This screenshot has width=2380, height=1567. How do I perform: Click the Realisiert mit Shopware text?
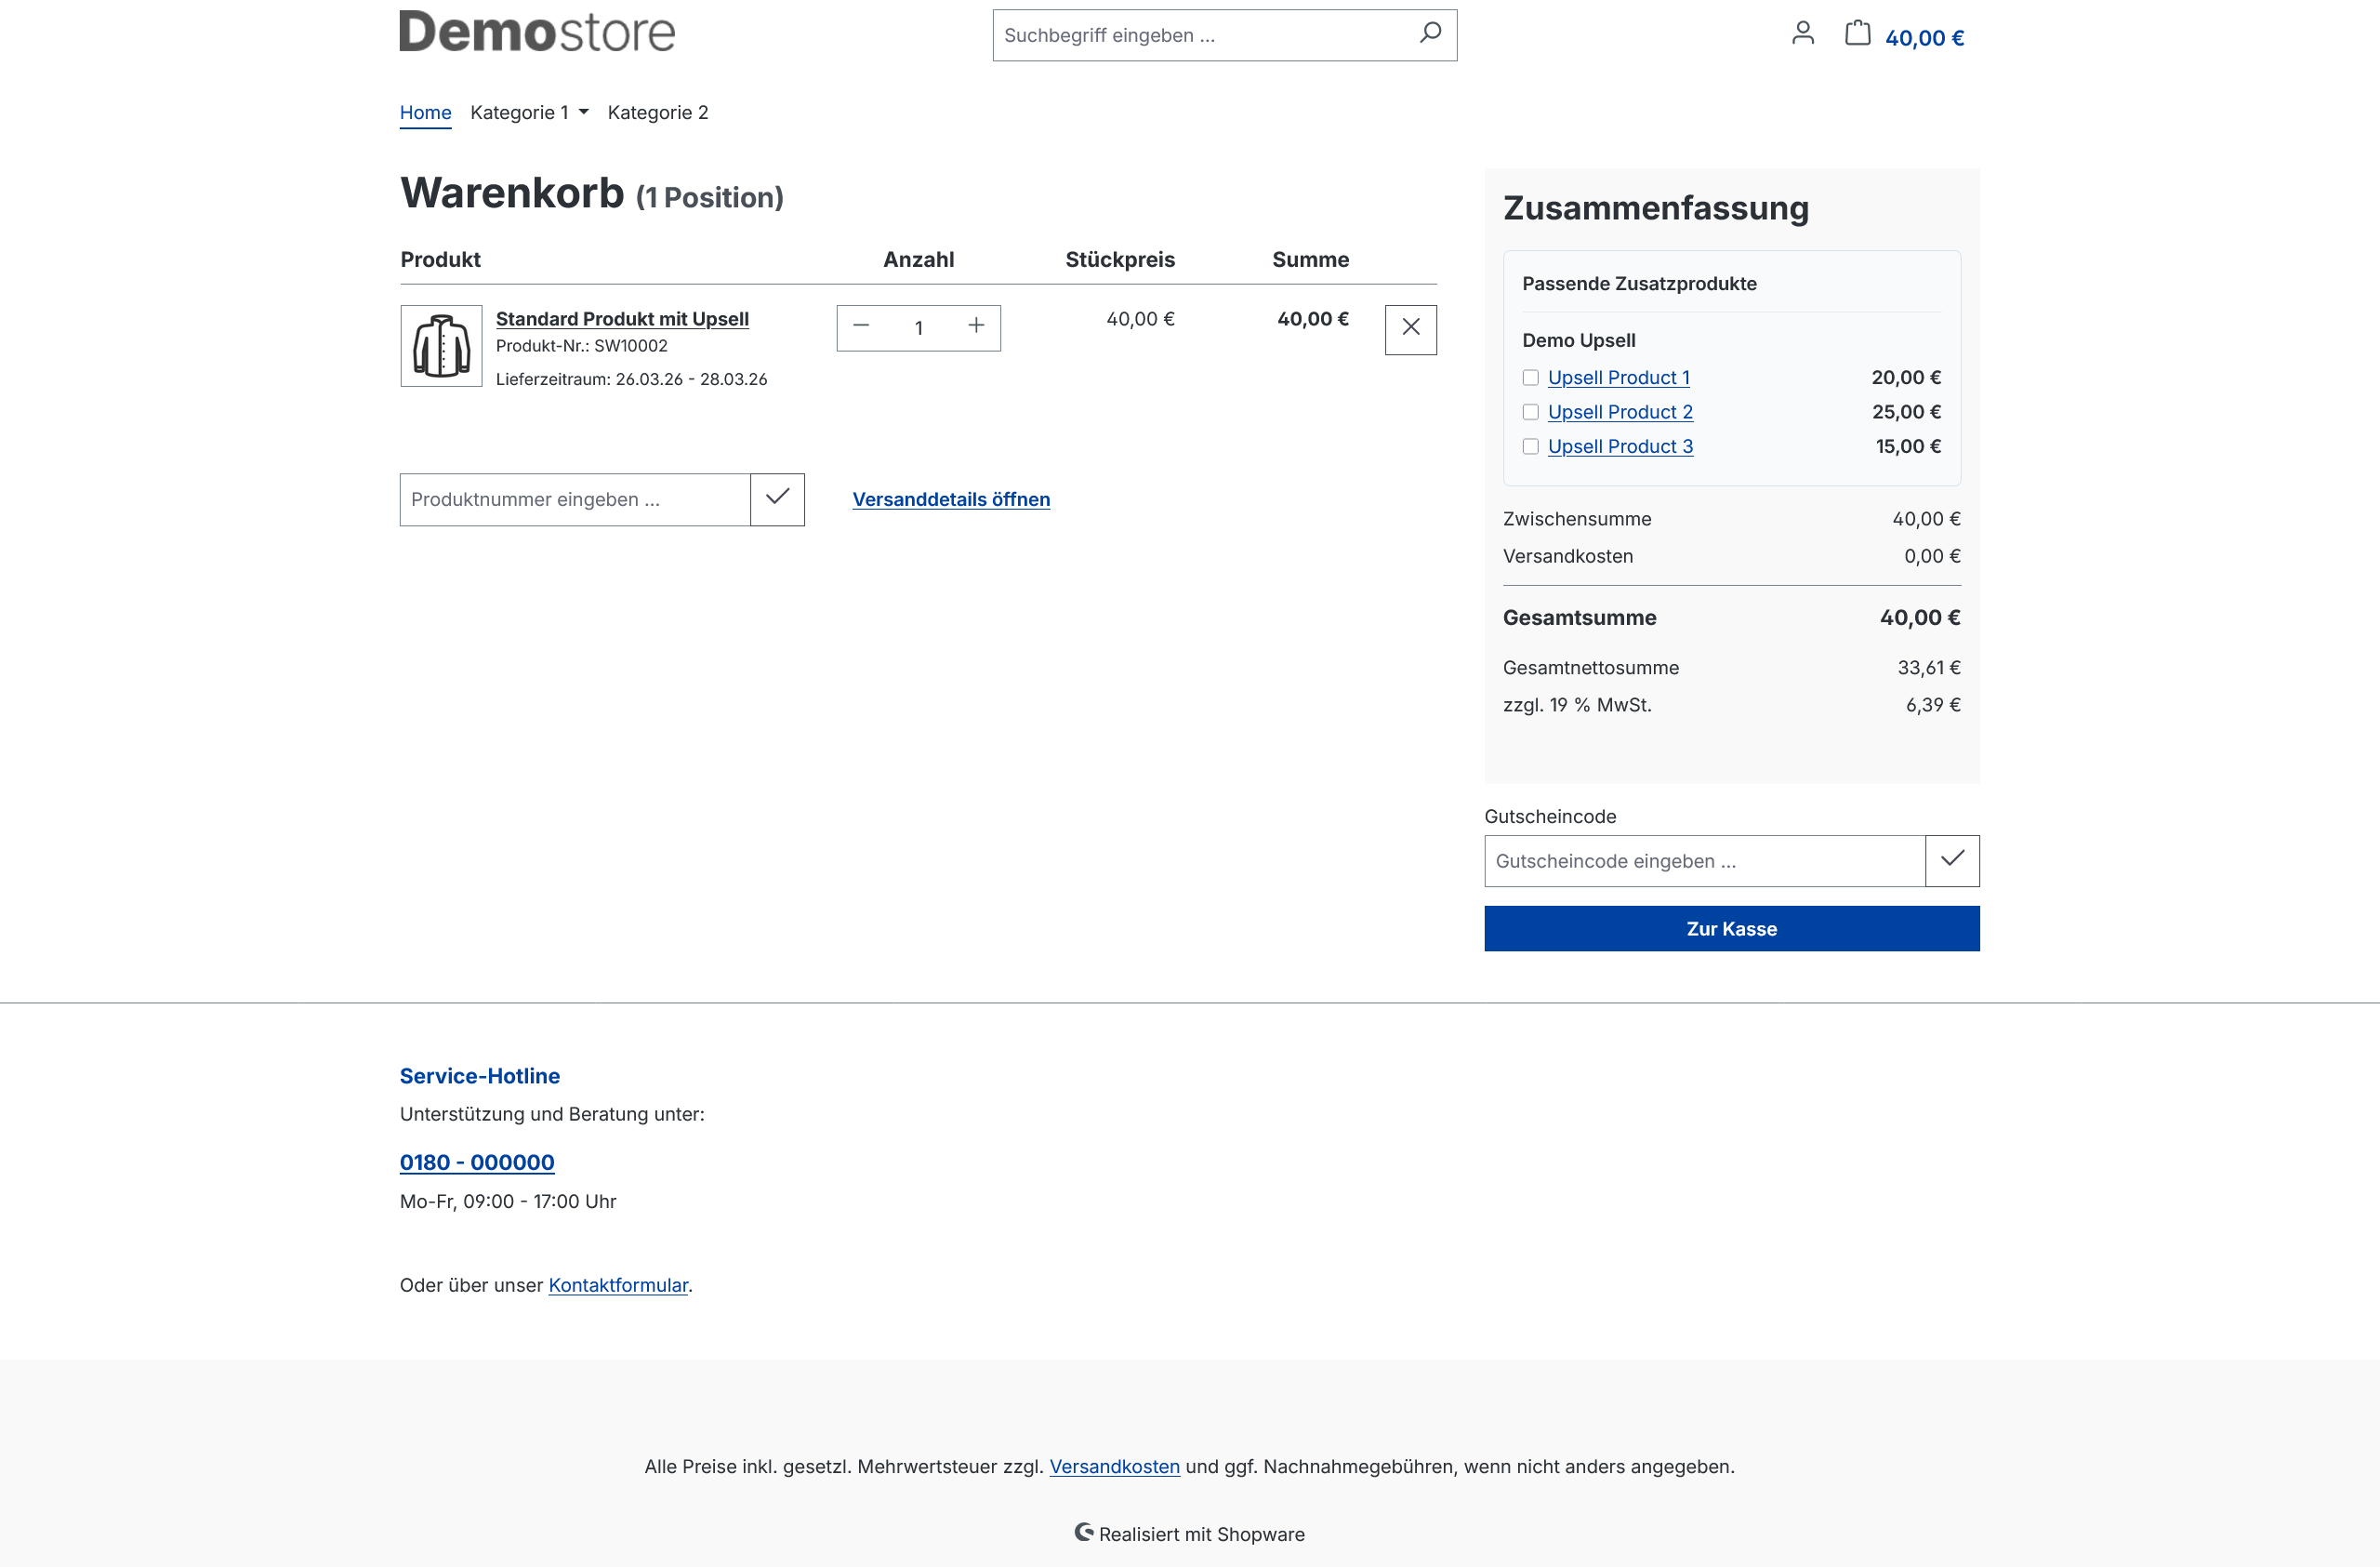[x=1201, y=1534]
